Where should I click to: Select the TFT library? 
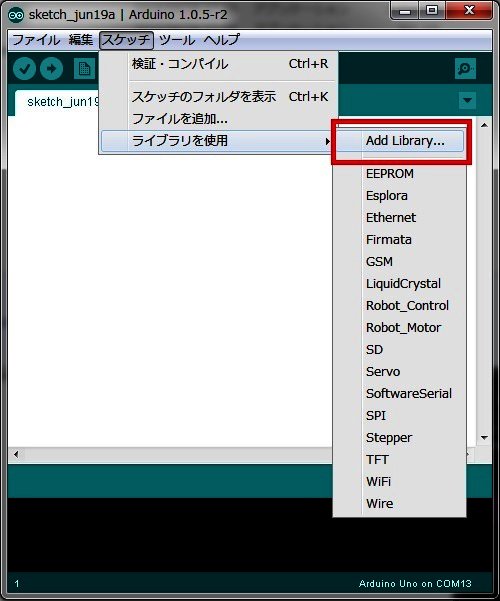click(x=400, y=460)
